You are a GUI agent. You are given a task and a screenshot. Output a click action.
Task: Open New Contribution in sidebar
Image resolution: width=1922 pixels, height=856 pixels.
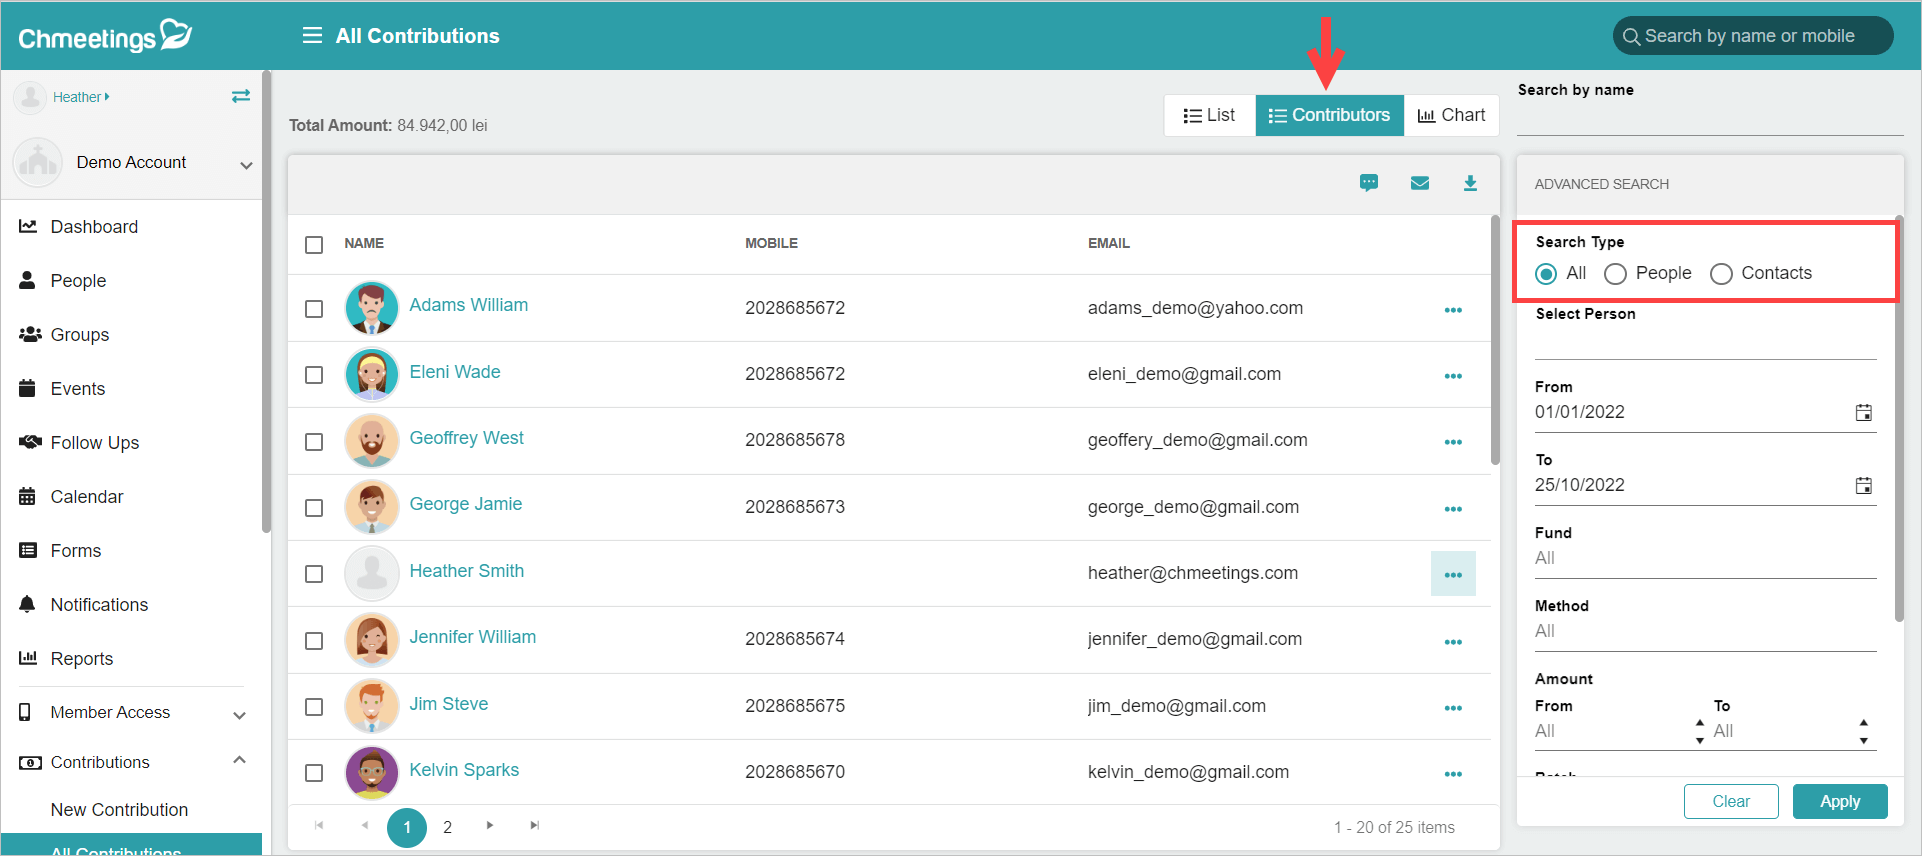(x=119, y=810)
